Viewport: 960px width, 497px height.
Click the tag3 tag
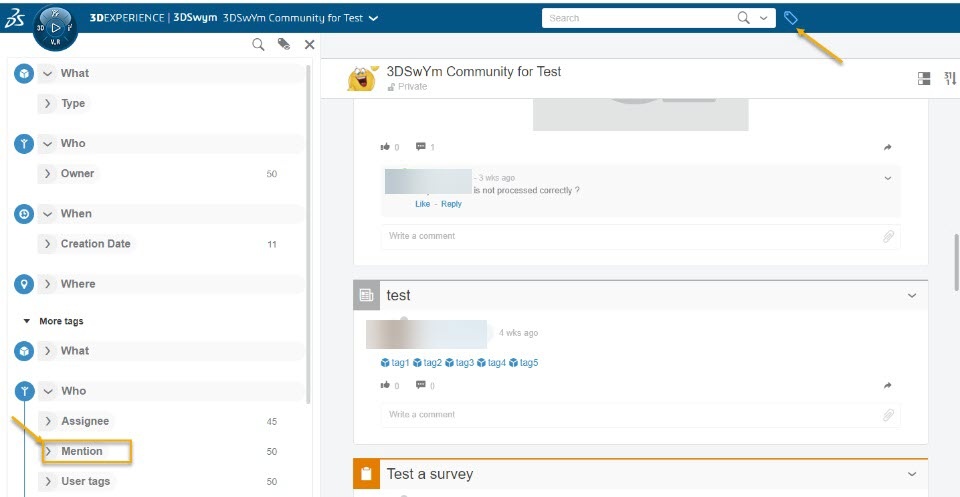coord(459,363)
